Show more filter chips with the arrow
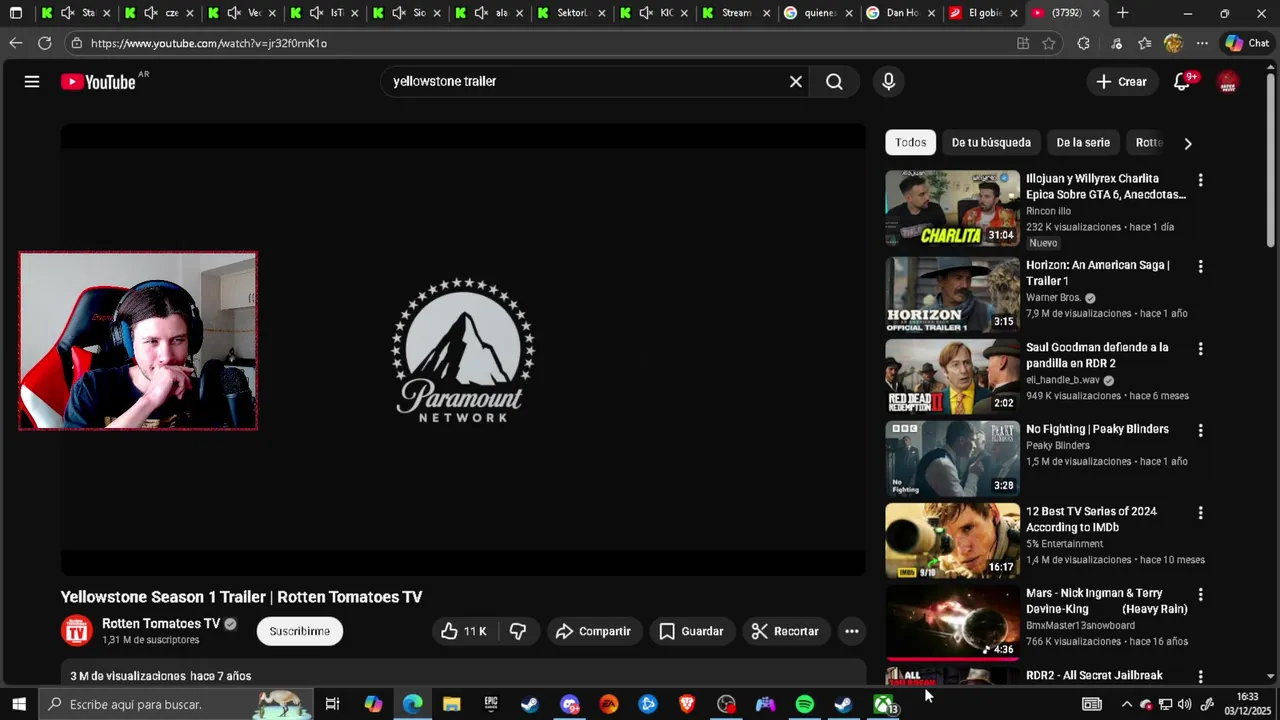Image resolution: width=1280 pixels, height=720 pixels. coord(1188,143)
